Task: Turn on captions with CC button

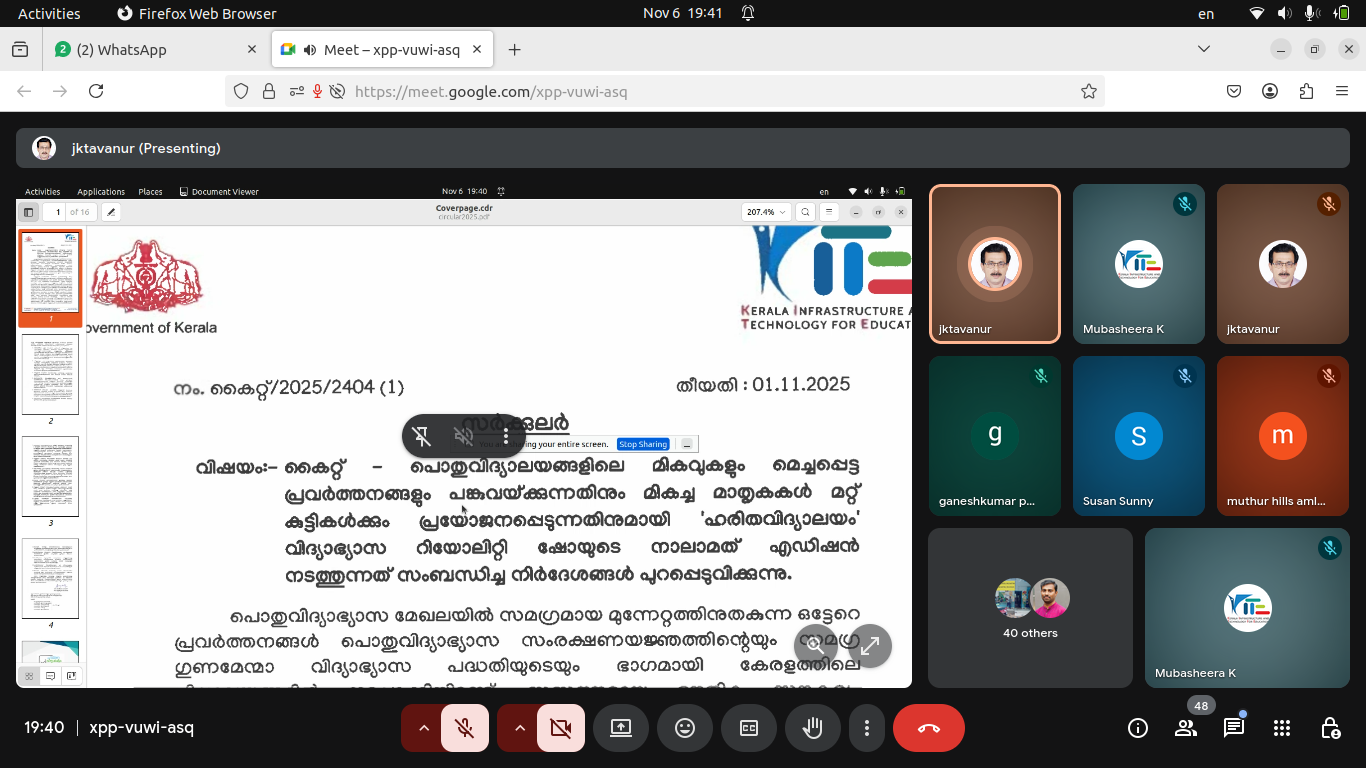Action: tap(749, 728)
